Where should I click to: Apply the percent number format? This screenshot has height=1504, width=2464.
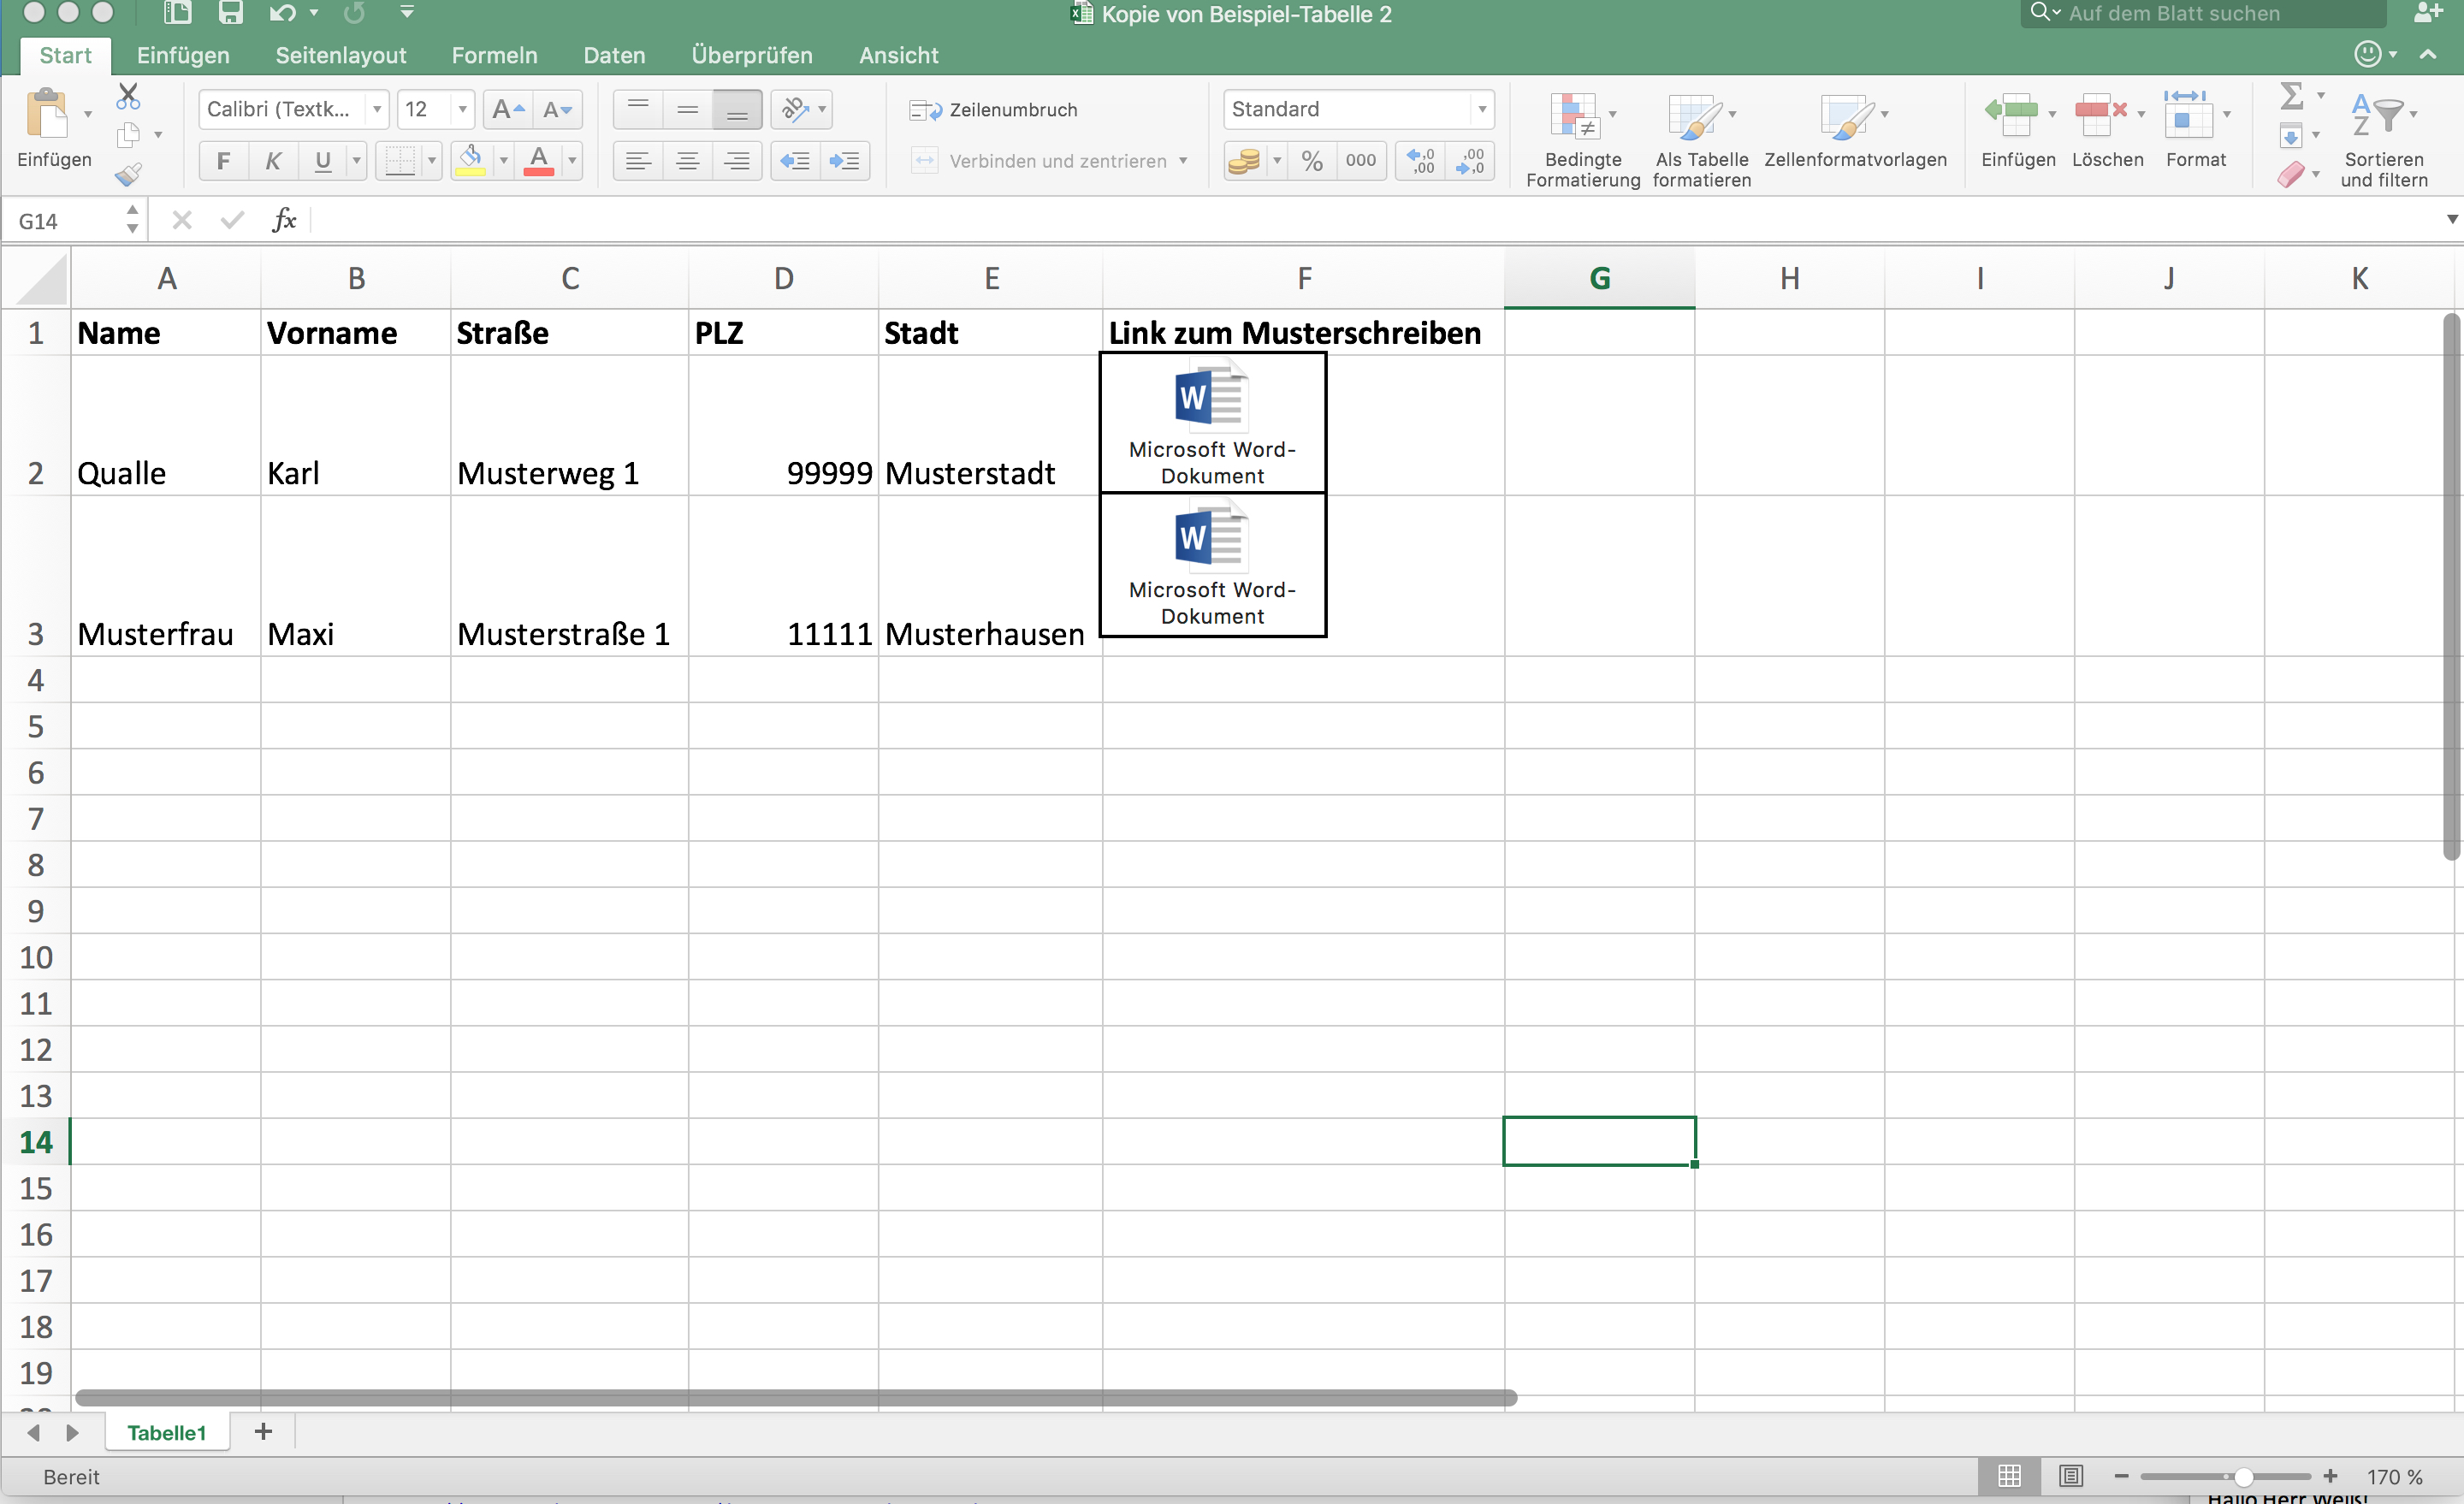[1312, 160]
